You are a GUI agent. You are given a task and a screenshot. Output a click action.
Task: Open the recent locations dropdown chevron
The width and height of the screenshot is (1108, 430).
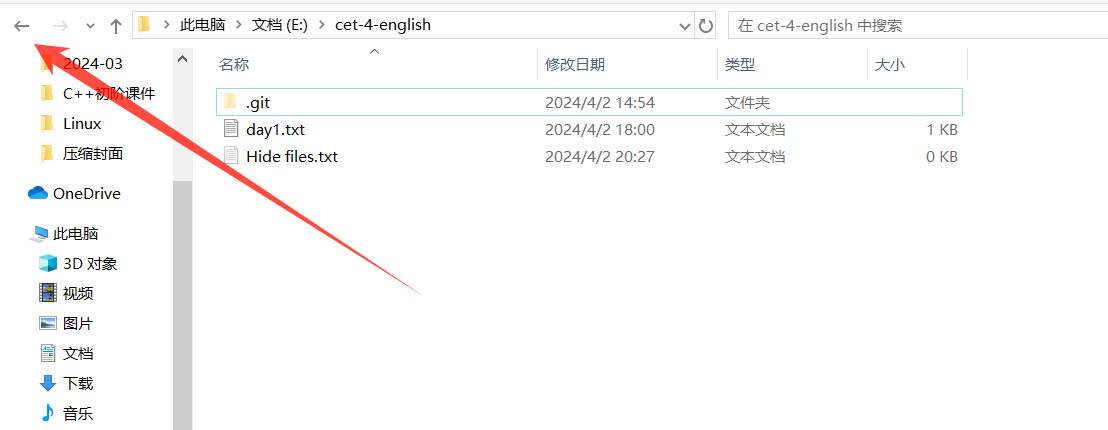pyautogui.click(x=90, y=27)
